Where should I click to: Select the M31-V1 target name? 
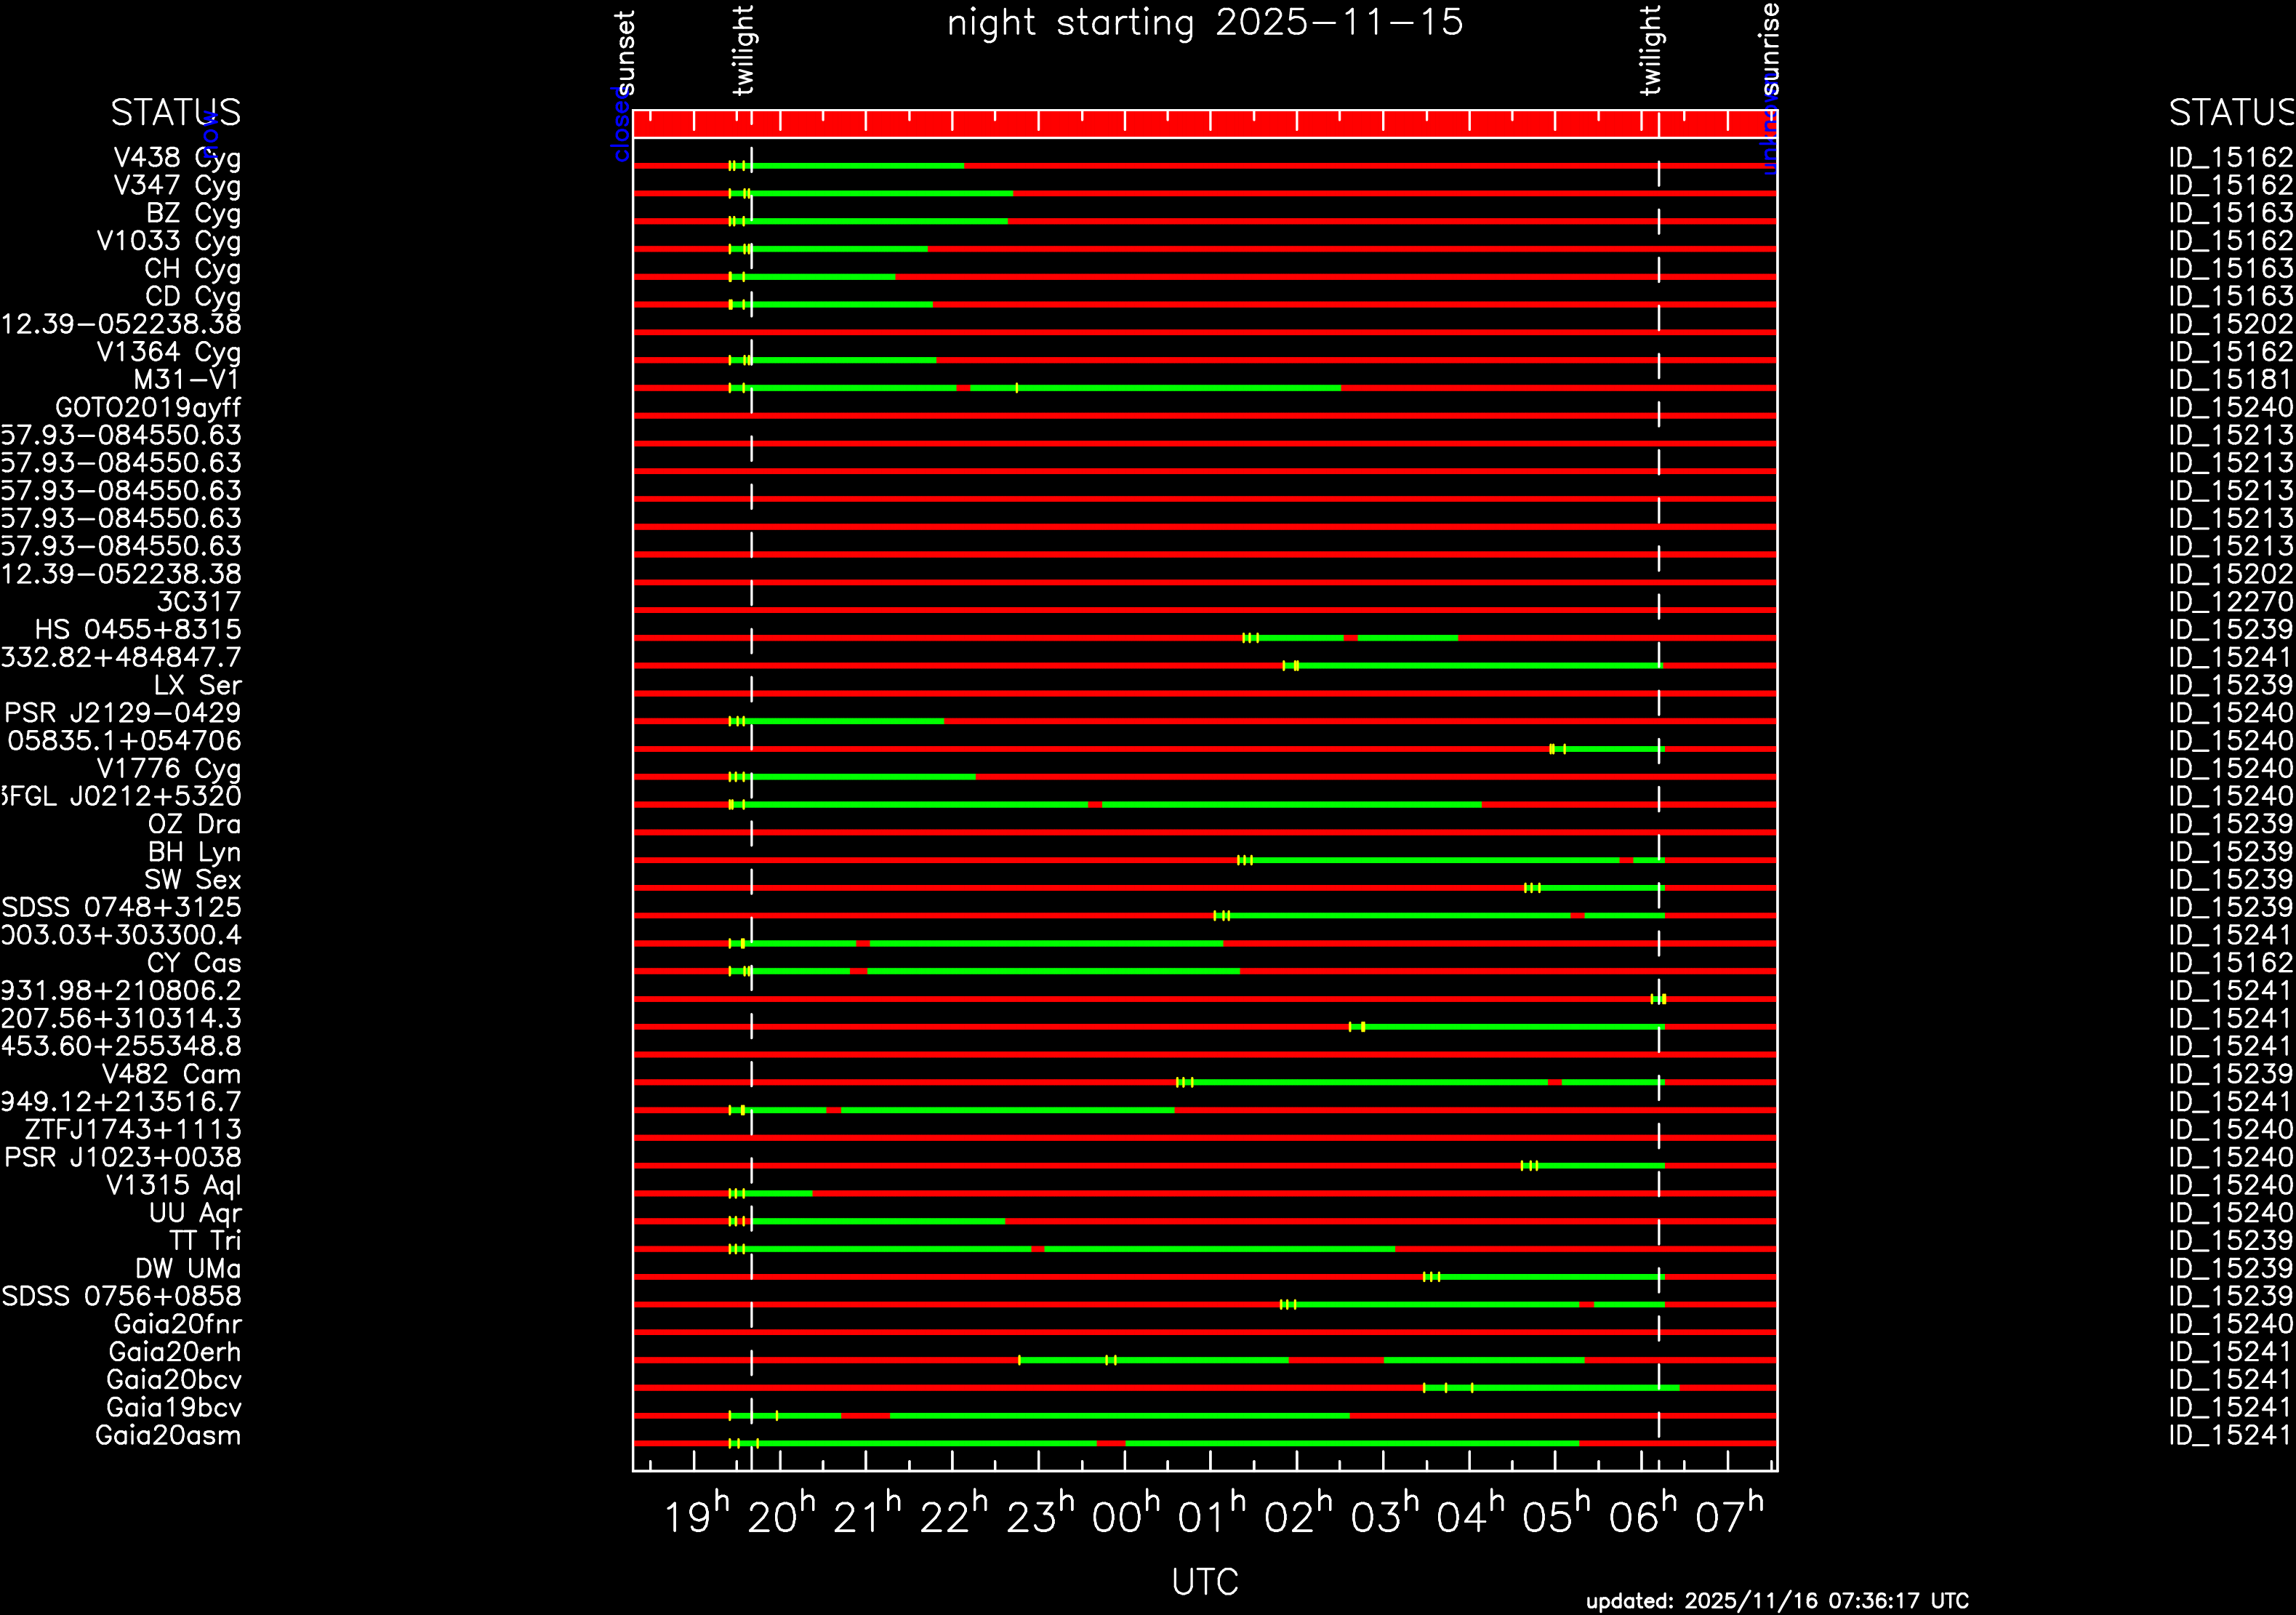point(187,380)
